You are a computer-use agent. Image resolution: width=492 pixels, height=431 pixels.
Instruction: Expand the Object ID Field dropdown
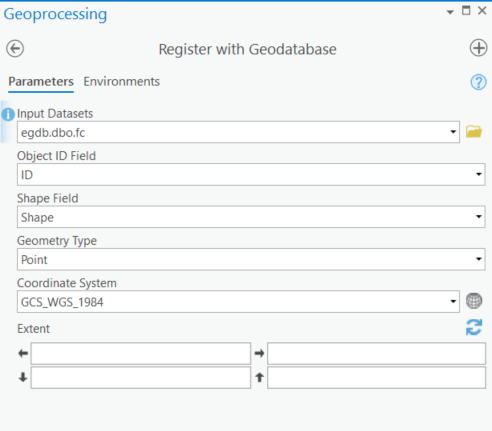point(478,174)
